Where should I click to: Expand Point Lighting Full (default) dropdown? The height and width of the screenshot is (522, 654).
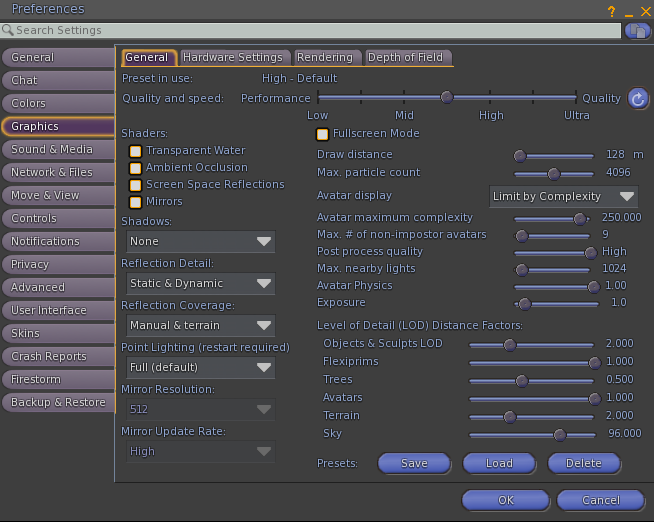201,367
